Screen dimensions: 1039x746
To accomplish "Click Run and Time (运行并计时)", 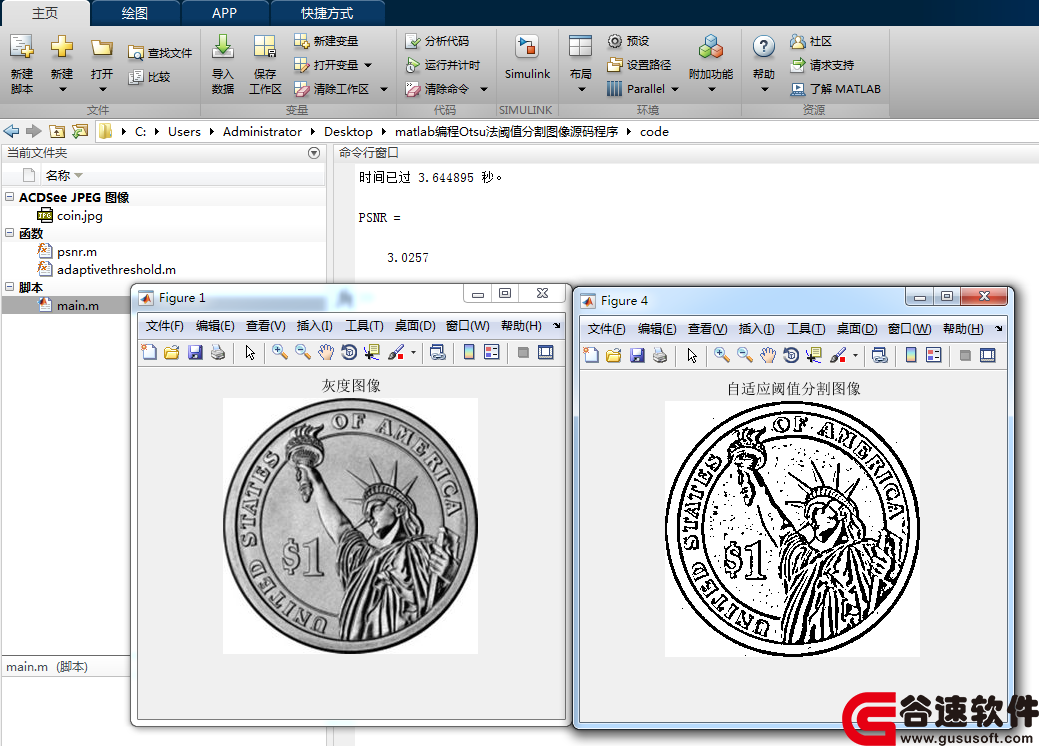I will (x=442, y=65).
